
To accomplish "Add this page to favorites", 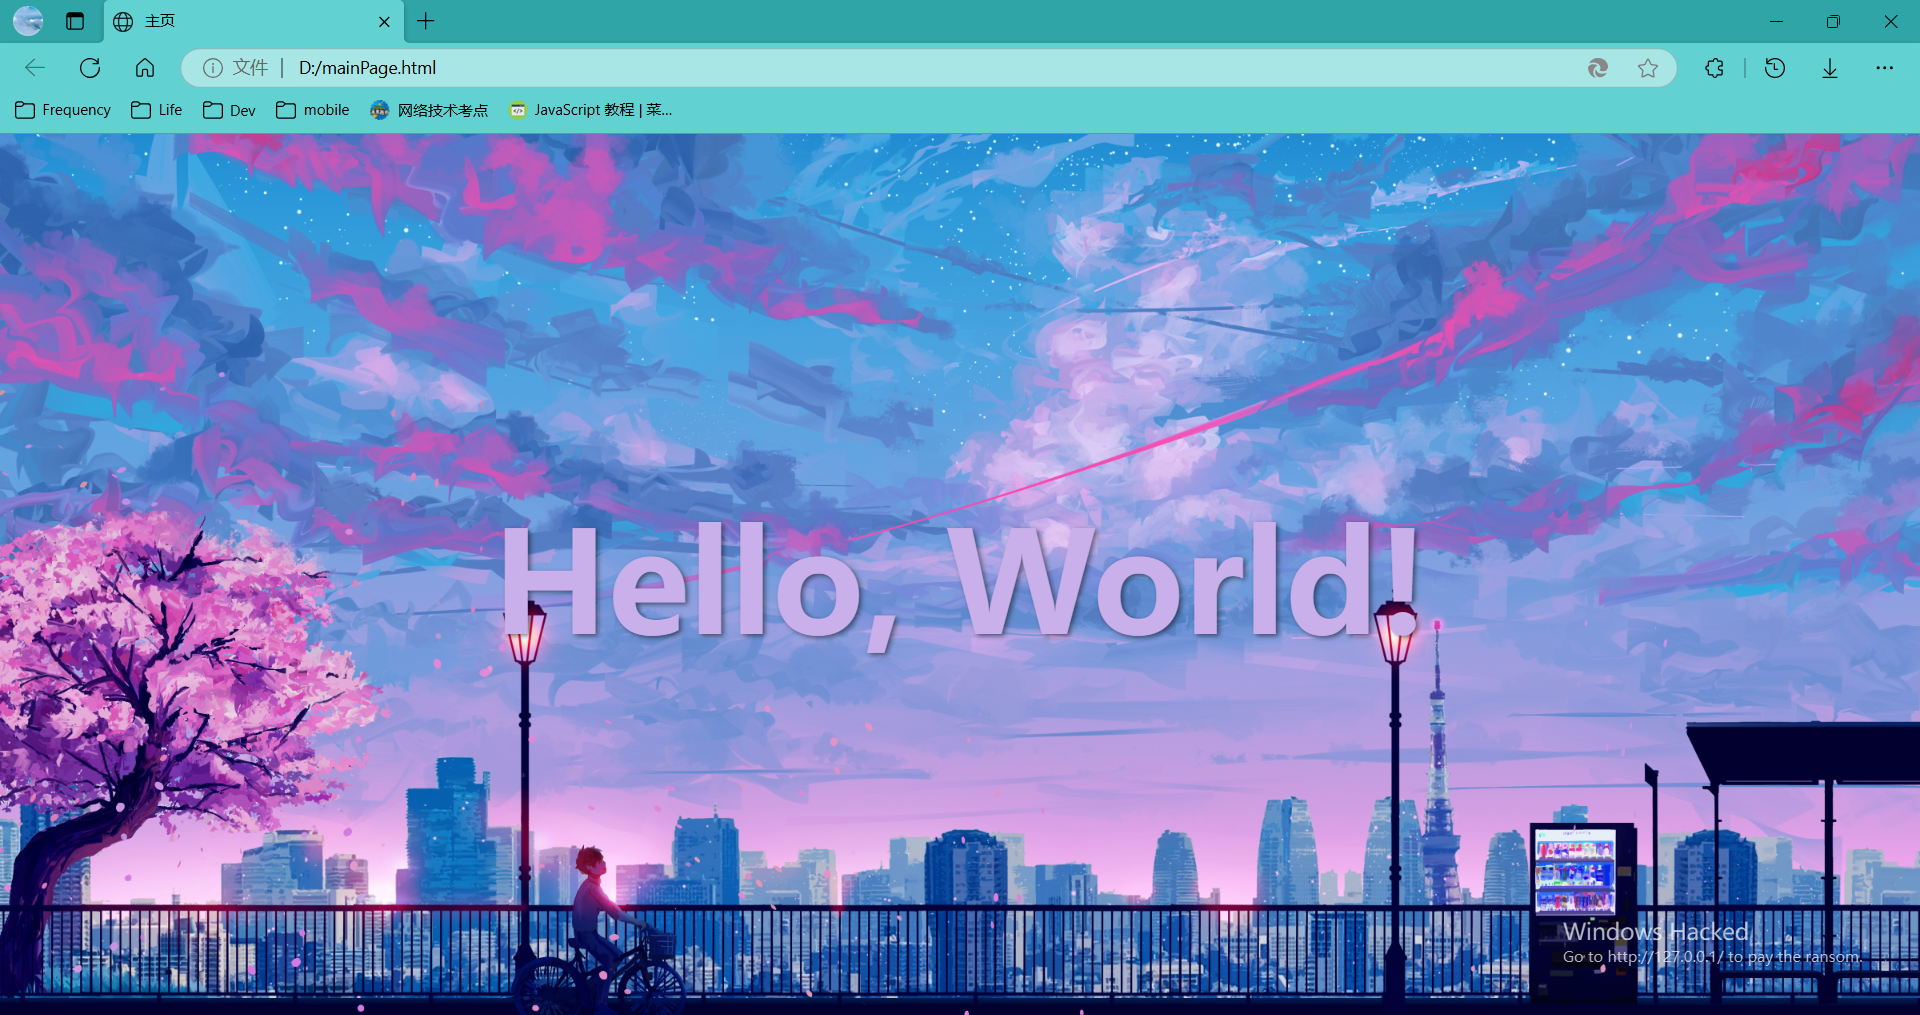I will (x=1648, y=68).
